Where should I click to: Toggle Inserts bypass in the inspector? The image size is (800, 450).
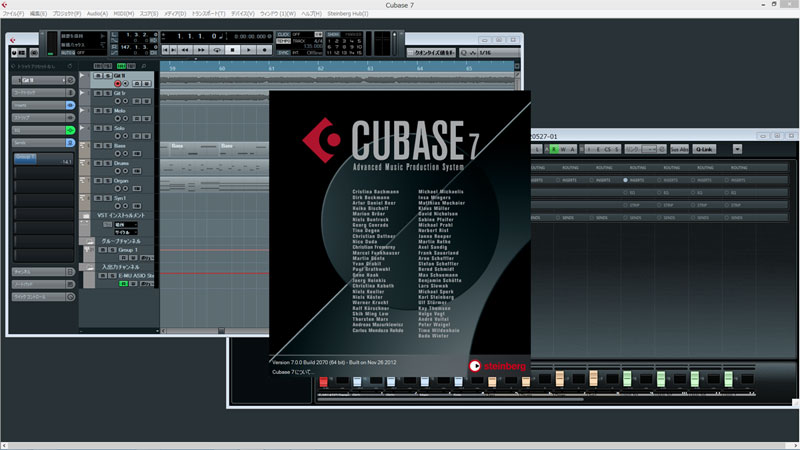point(70,105)
